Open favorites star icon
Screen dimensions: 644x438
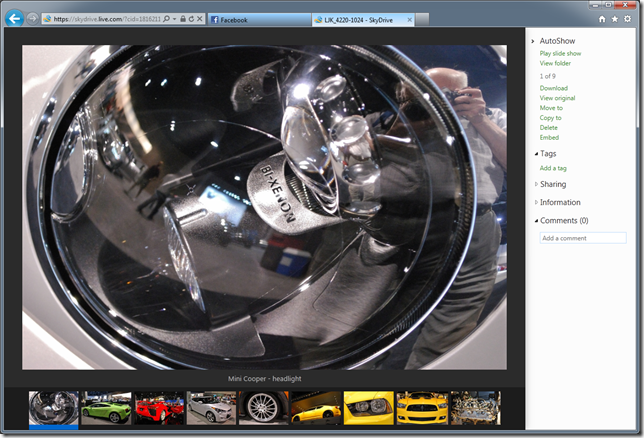tap(614, 19)
